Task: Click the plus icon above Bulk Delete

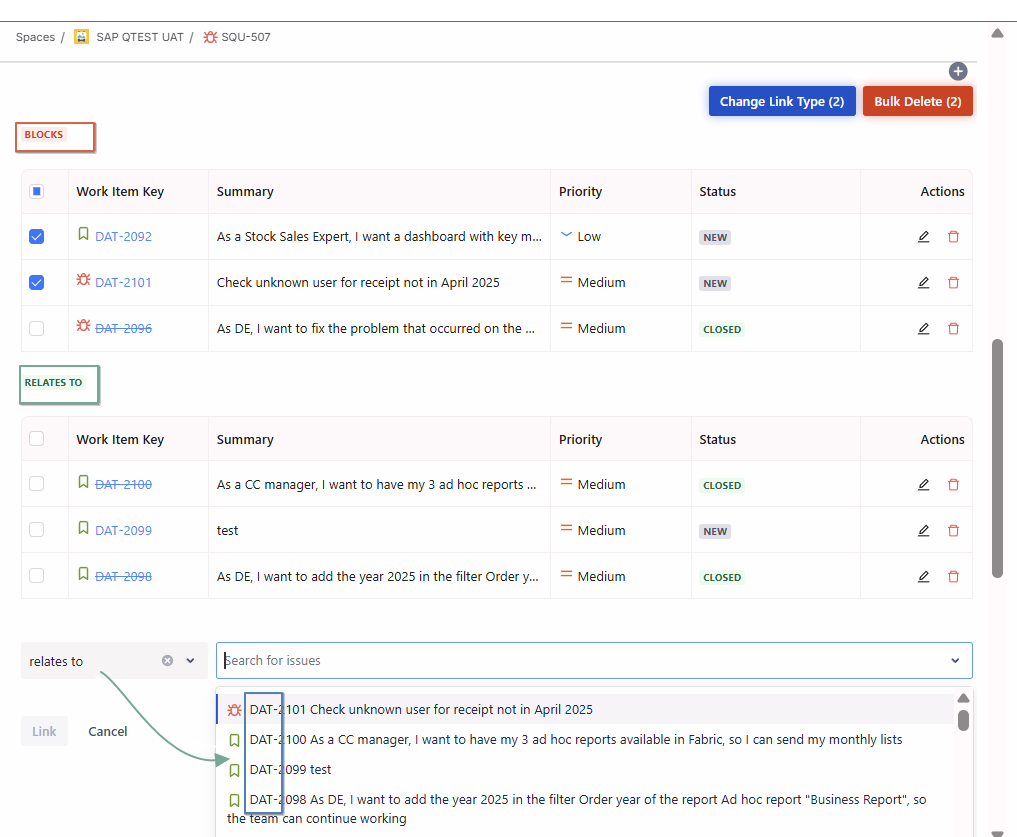Action: [957, 71]
